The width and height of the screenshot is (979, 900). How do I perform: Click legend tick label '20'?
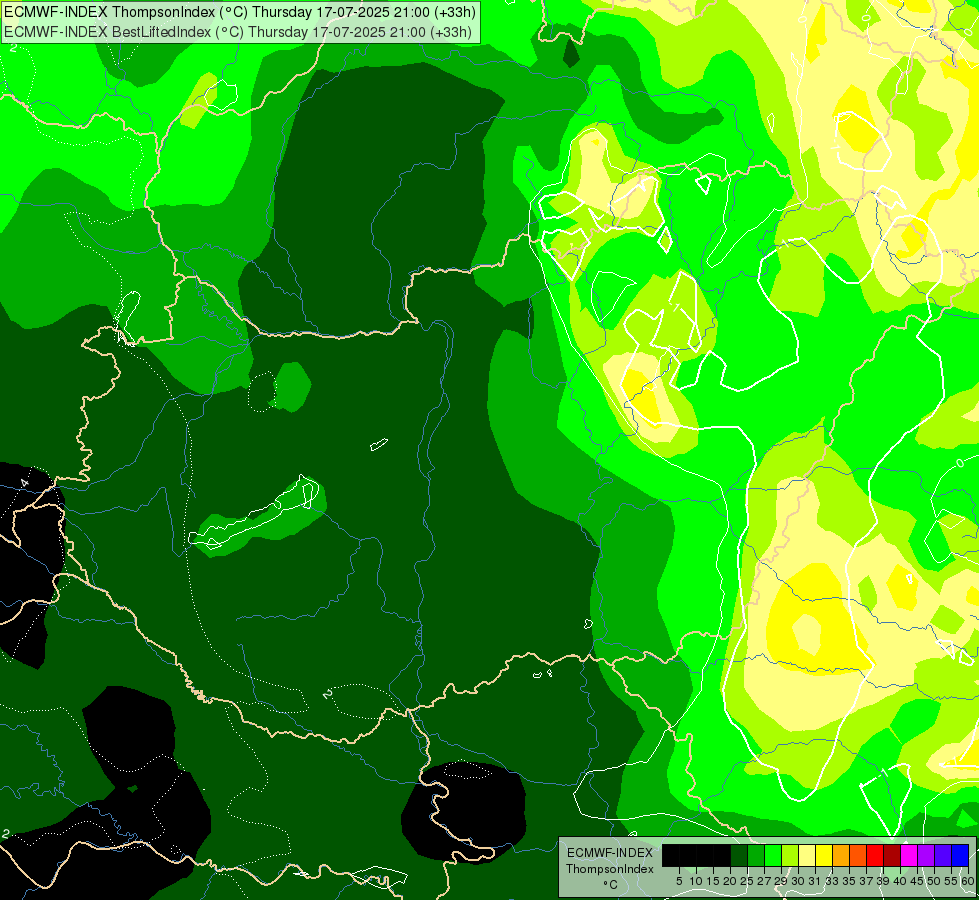point(730,881)
